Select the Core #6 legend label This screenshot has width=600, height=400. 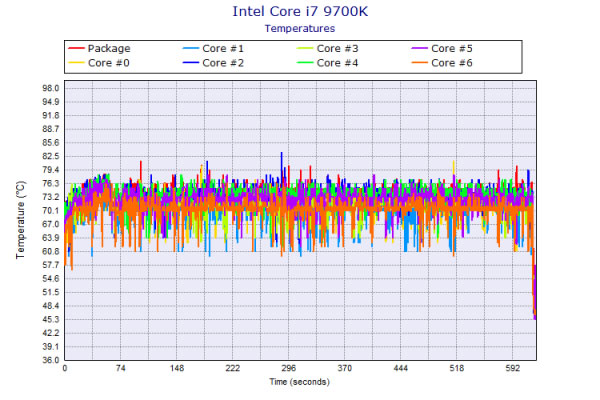tap(452, 63)
